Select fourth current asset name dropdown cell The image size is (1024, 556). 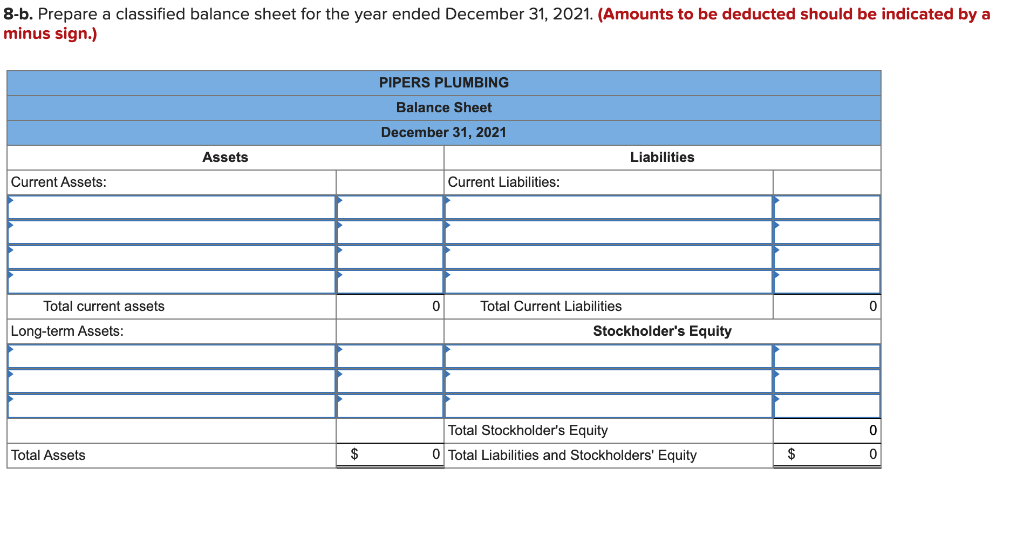click(x=172, y=282)
